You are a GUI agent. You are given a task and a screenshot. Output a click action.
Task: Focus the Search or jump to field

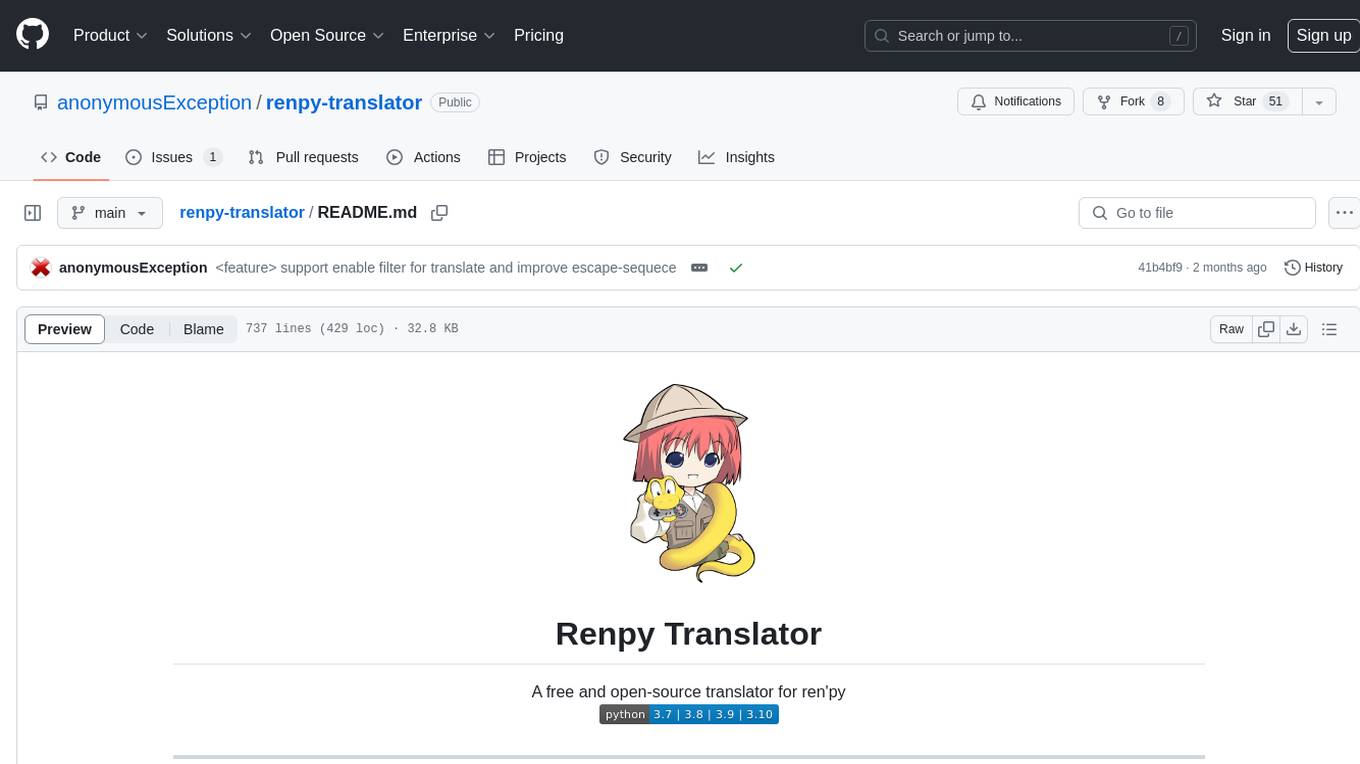(1031, 36)
